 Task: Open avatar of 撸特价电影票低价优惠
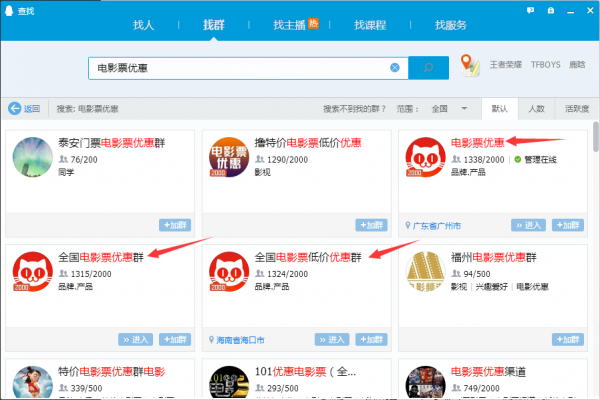(229, 157)
